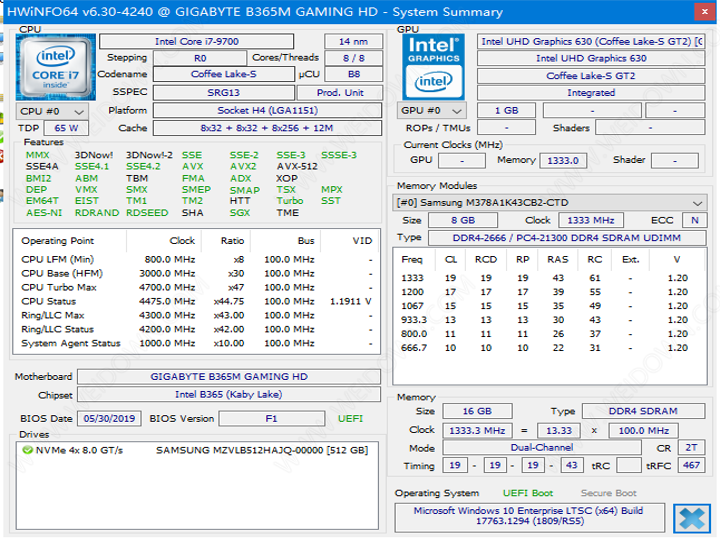This screenshot has width=720, height=540.
Task: Click the 666.7 frequency timing row
Action: point(549,348)
